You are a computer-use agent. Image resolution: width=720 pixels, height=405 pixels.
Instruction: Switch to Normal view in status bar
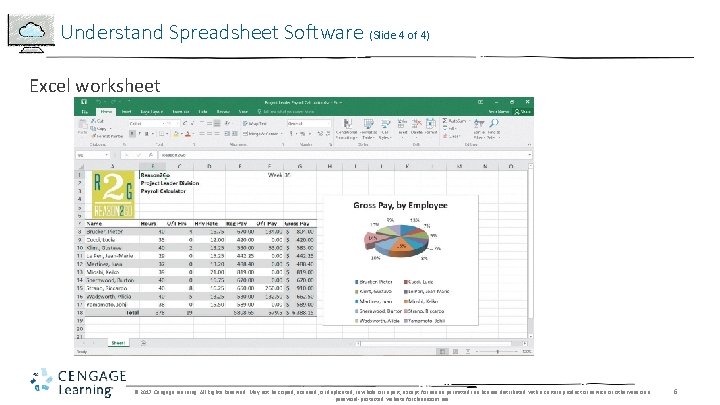pos(442,351)
